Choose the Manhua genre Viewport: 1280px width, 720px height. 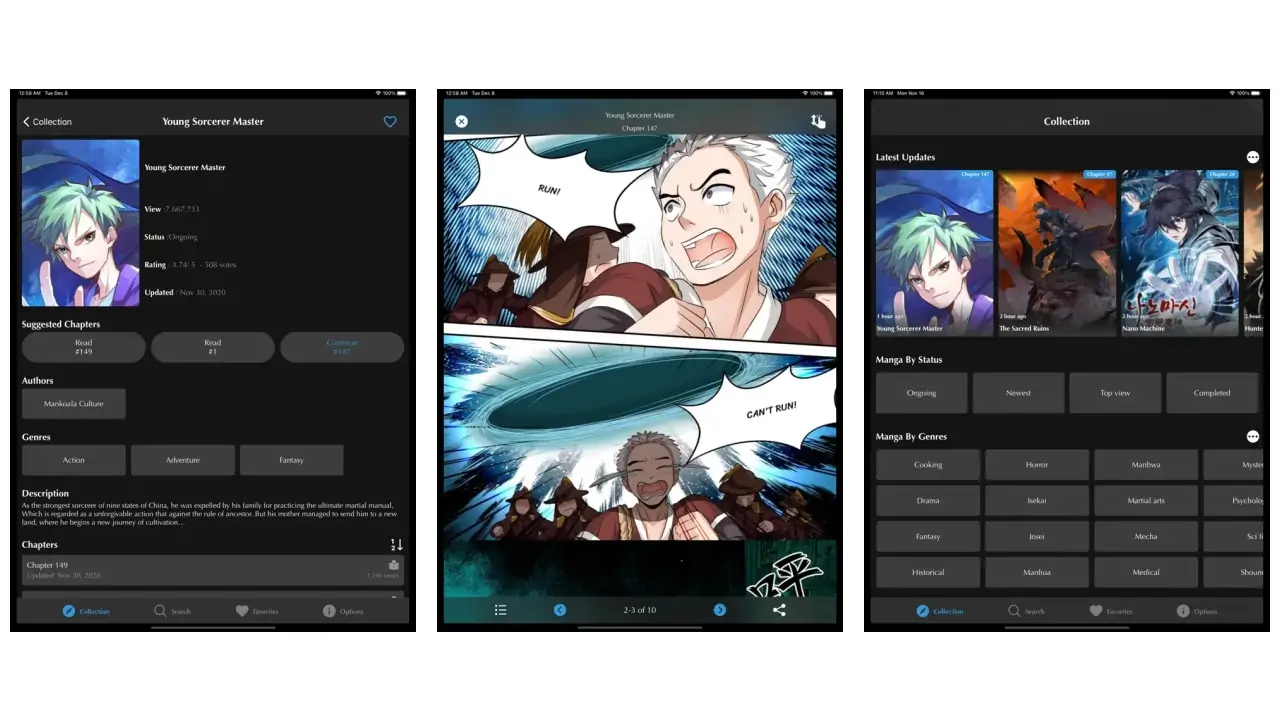tap(1037, 573)
